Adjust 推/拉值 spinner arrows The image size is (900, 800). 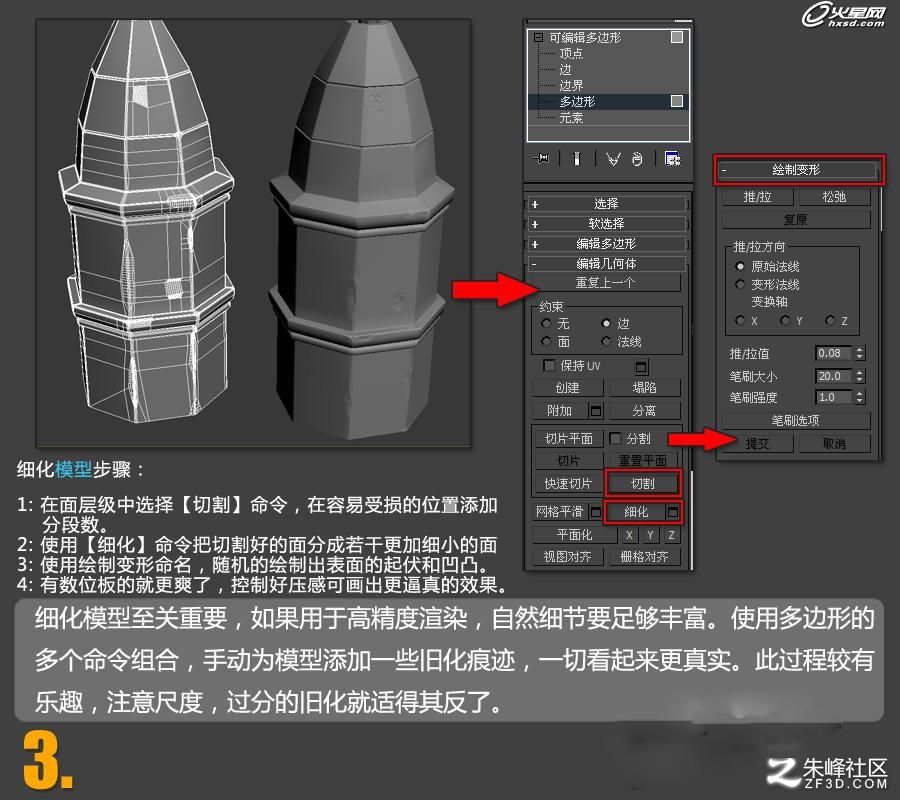click(x=859, y=353)
